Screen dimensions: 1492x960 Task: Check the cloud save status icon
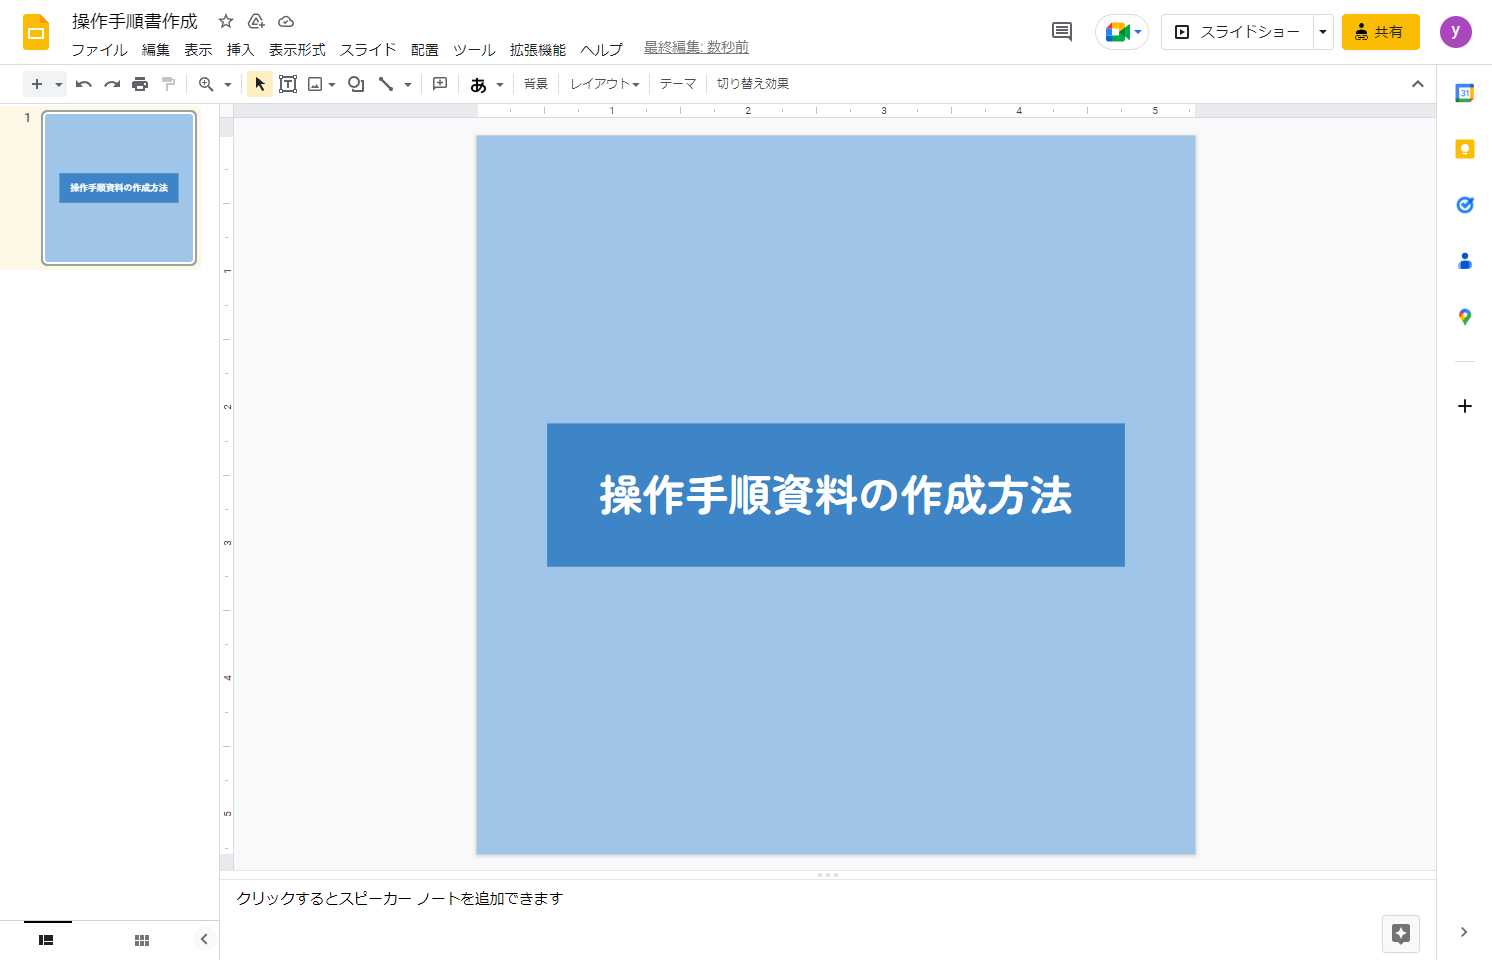point(286,21)
